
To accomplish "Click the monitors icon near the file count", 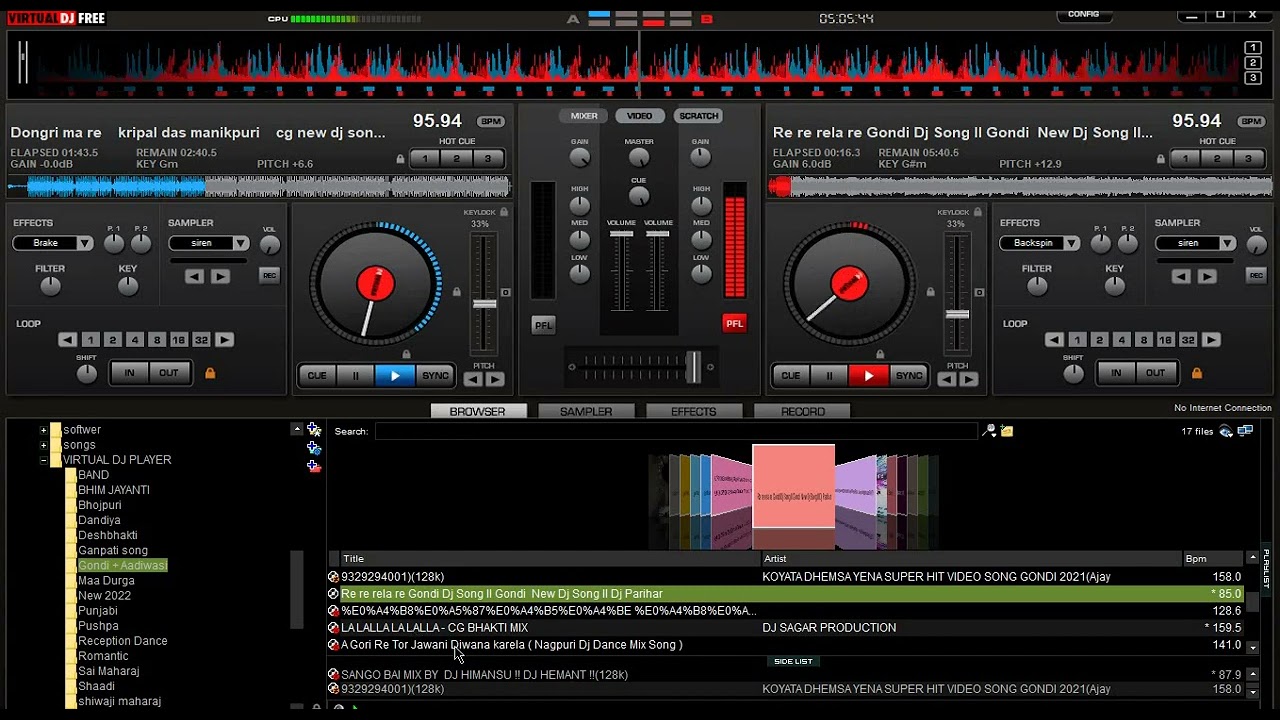I will click(x=1245, y=431).
